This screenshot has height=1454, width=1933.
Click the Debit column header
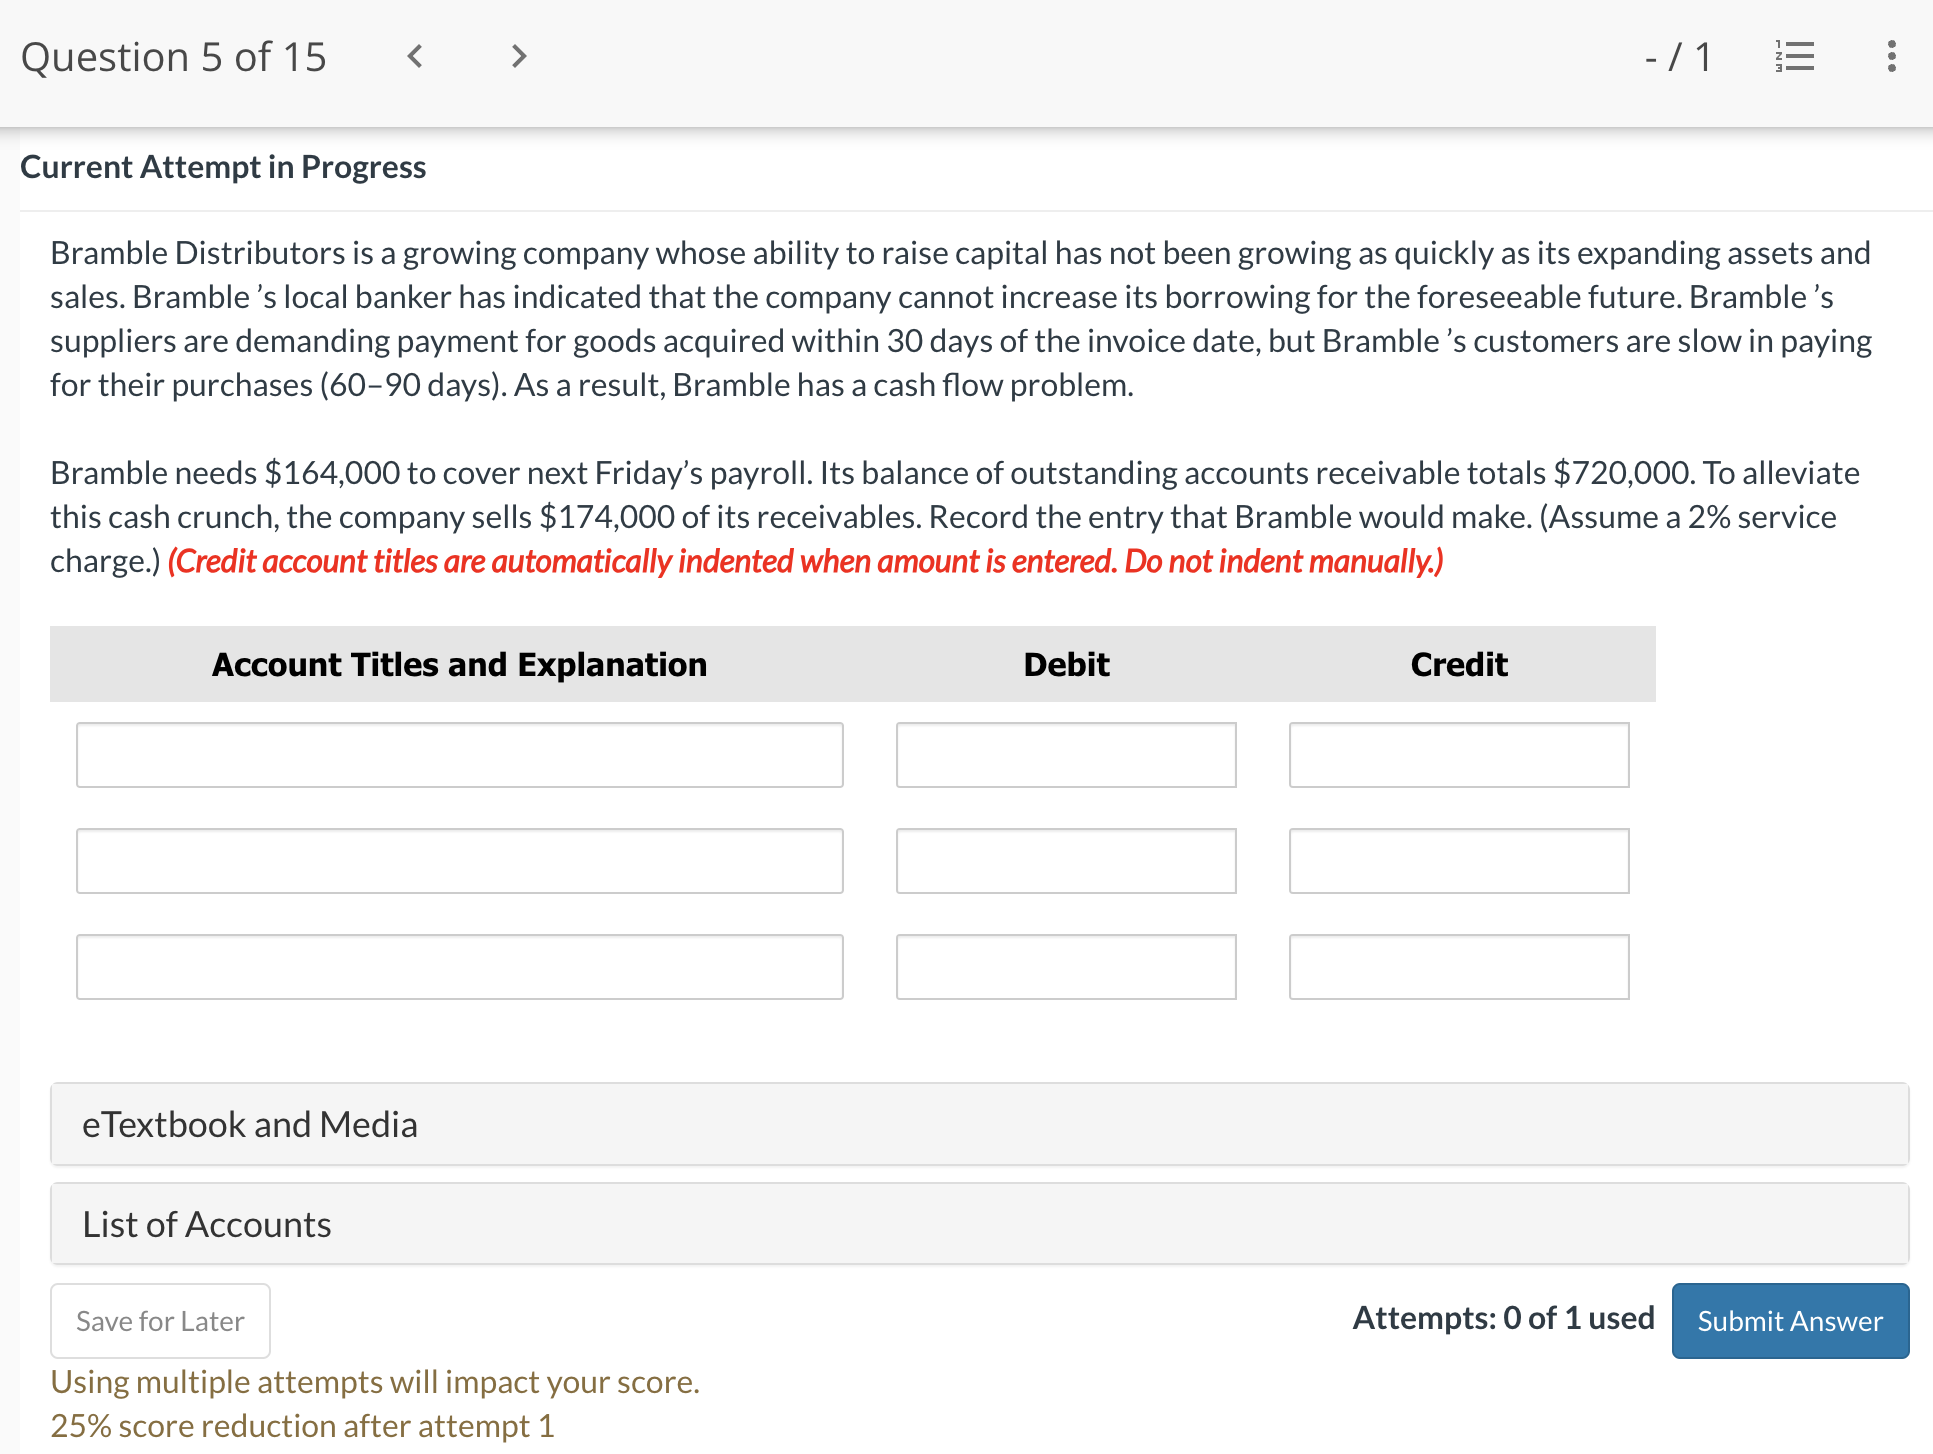point(1066,664)
